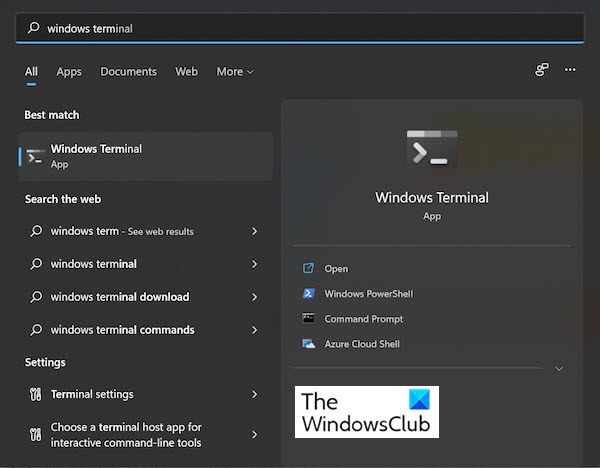Switch to the Web tab
The width and height of the screenshot is (600, 468).
[186, 72]
